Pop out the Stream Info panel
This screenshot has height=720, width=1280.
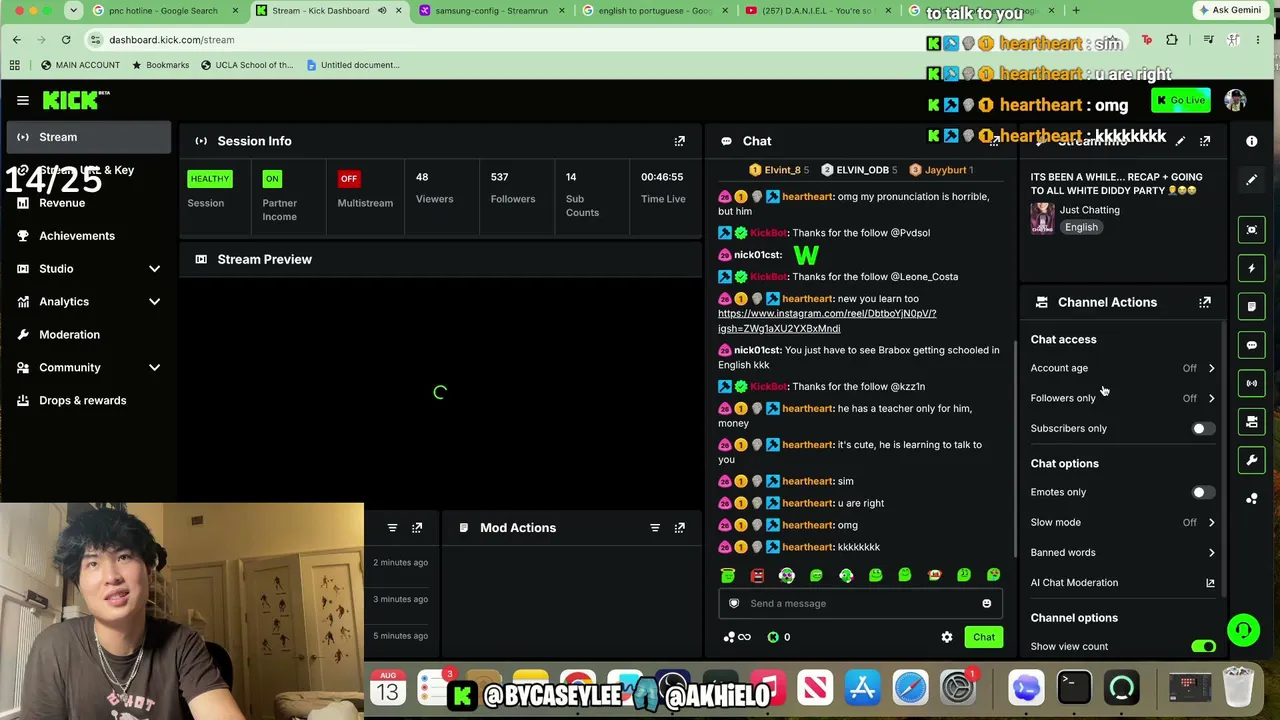[1205, 141]
